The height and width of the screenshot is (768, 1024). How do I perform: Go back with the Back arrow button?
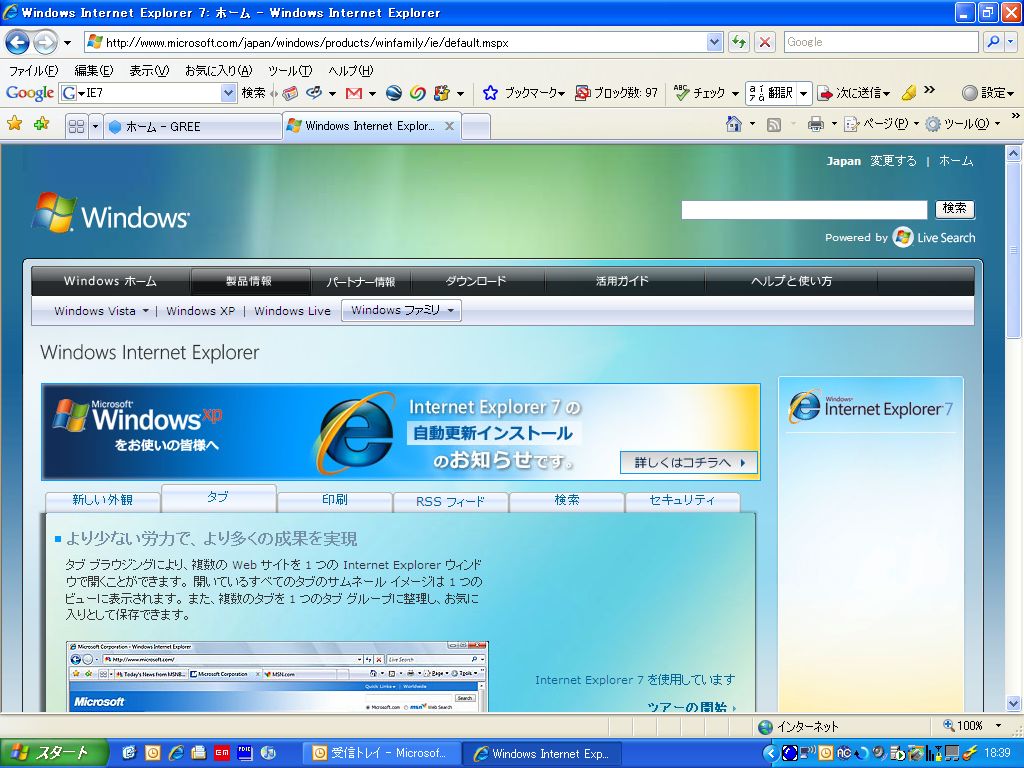(x=18, y=43)
